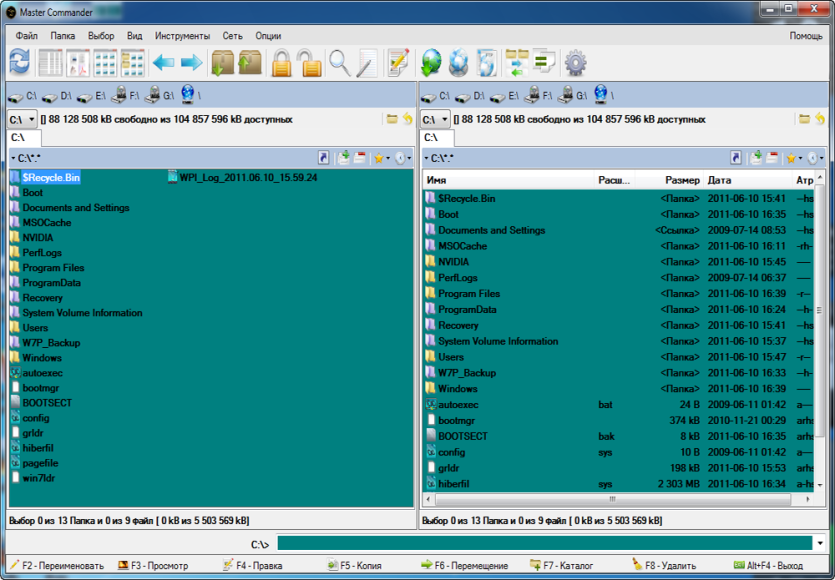Screen dimensions: 835x580
Task: Click the command line input field
Action: point(545,544)
